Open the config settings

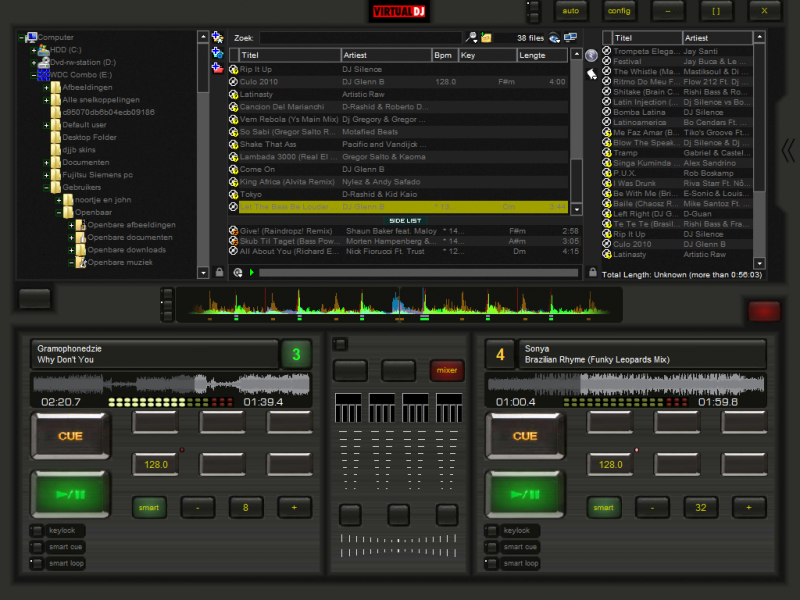[x=619, y=11]
